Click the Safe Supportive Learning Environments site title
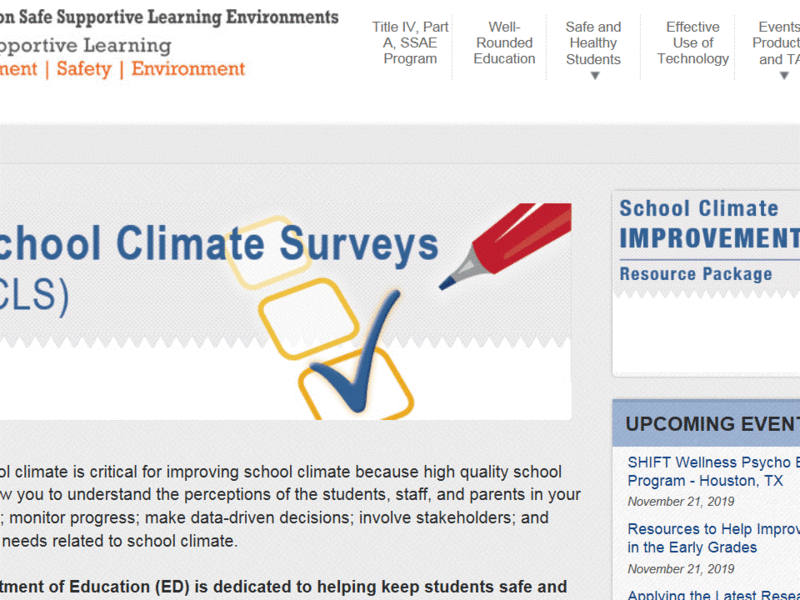 (169, 17)
